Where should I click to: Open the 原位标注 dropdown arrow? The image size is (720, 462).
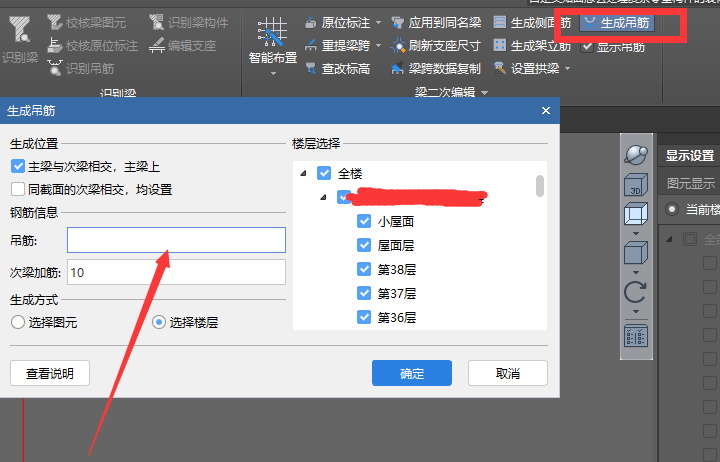pos(378,22)
